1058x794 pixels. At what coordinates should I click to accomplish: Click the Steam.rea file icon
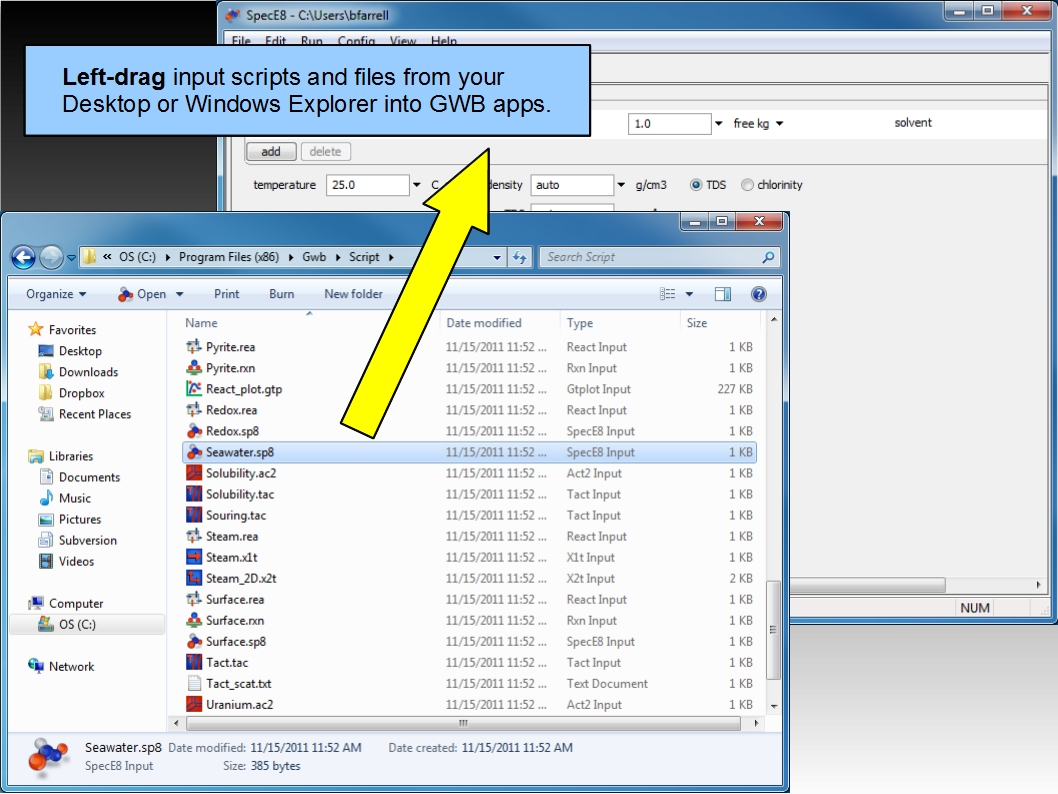194,536
